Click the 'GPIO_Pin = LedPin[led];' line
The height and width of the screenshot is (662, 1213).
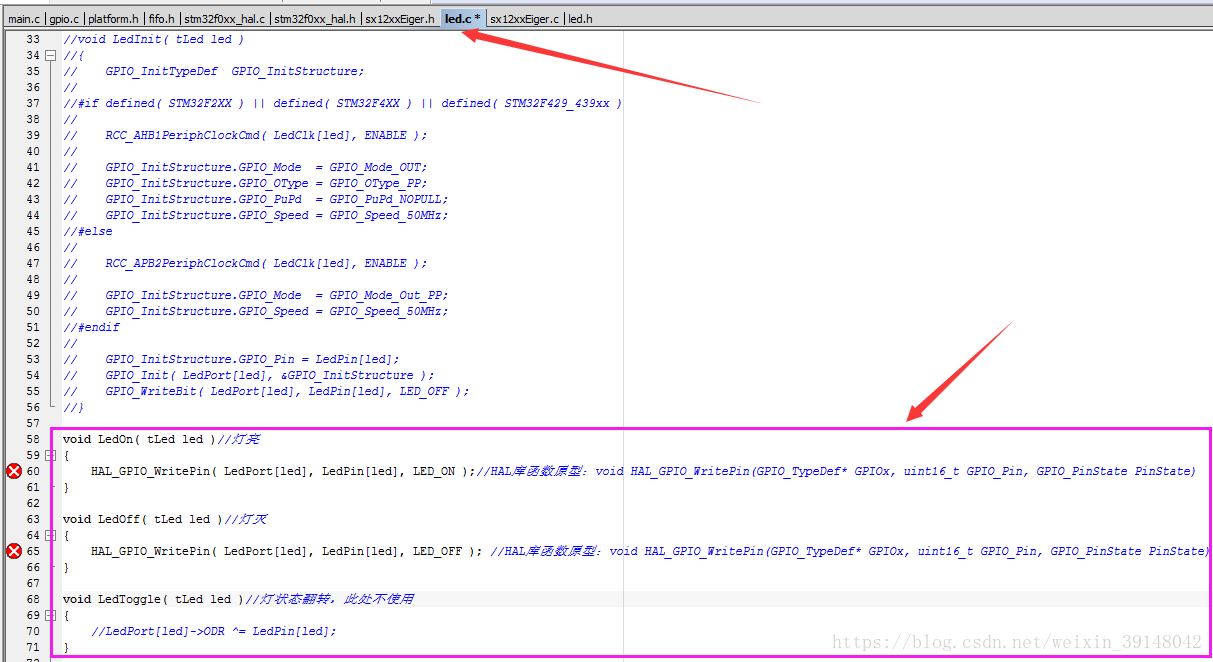click(x=231, y=359)
